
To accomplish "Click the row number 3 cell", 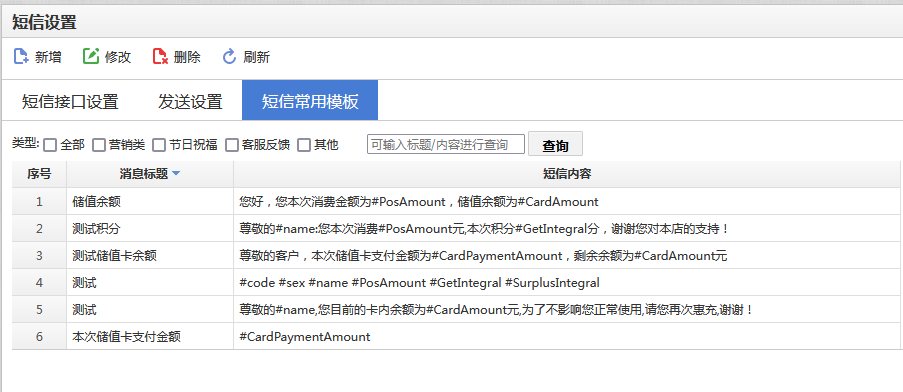I will [39, 256].
